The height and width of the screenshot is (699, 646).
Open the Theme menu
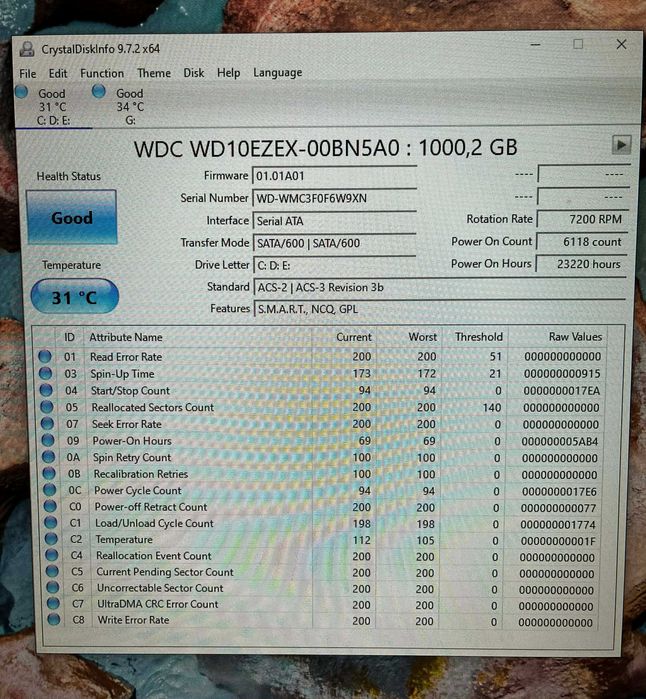154,73
